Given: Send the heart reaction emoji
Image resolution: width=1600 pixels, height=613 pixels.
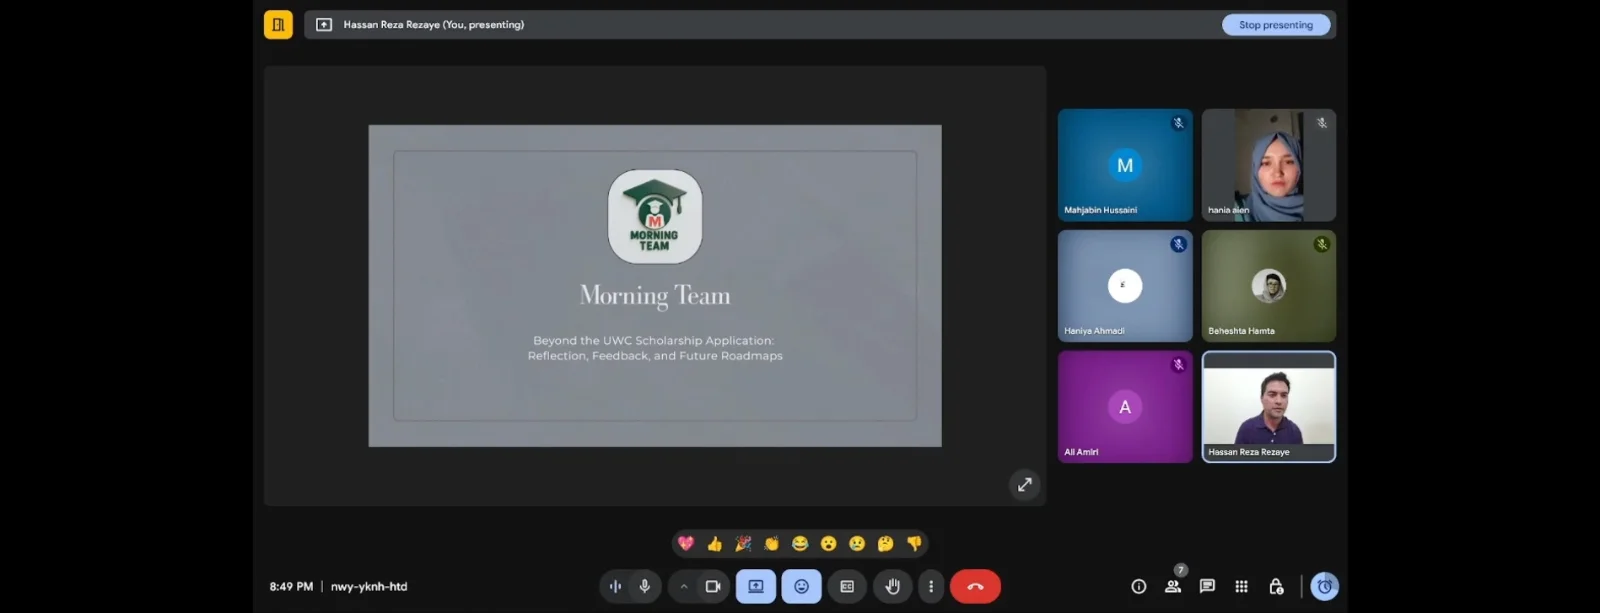Looking at the screenshot, I should (686, 544).
